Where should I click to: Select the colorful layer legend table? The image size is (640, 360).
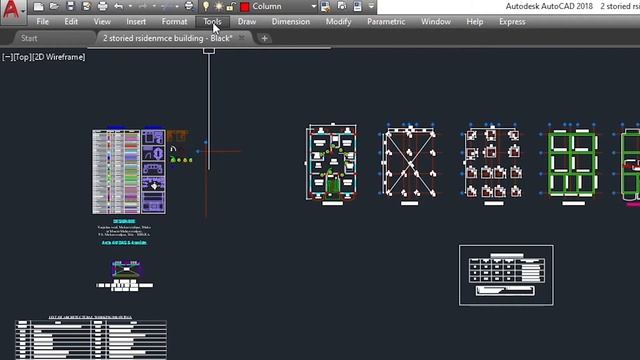coord(116,171)
